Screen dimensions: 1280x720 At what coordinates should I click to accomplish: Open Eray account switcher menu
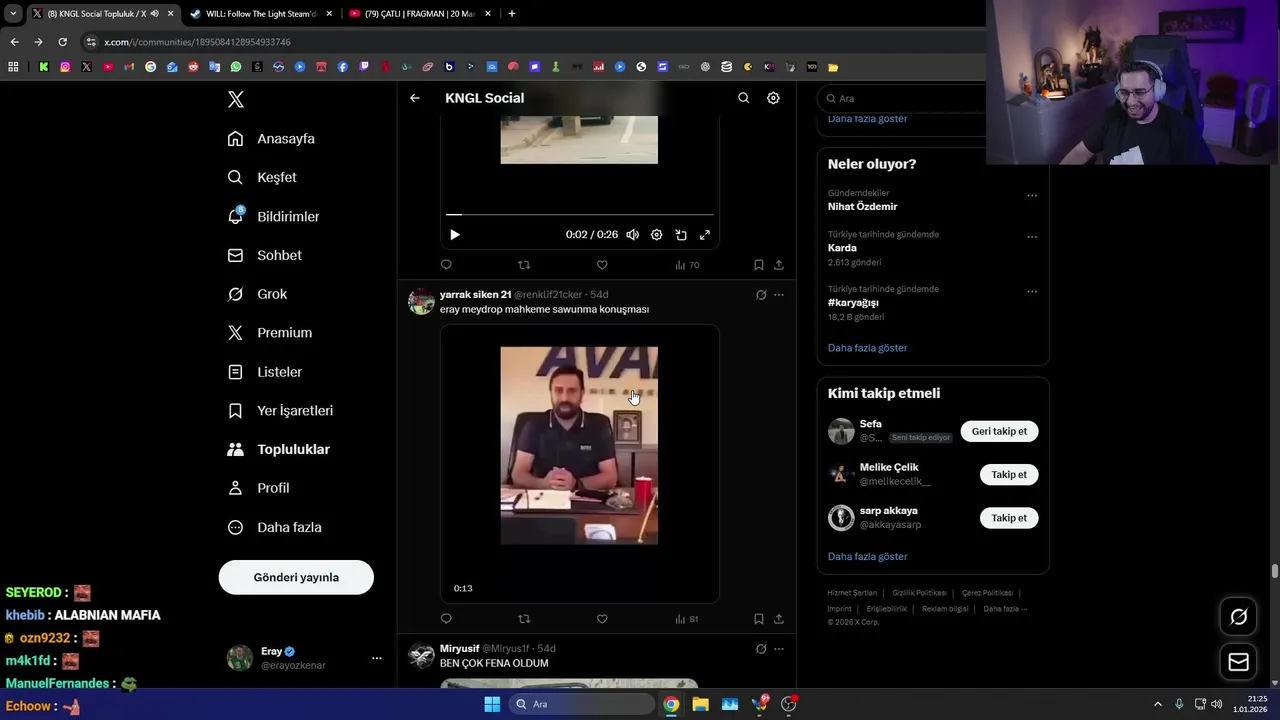(305, 658)
